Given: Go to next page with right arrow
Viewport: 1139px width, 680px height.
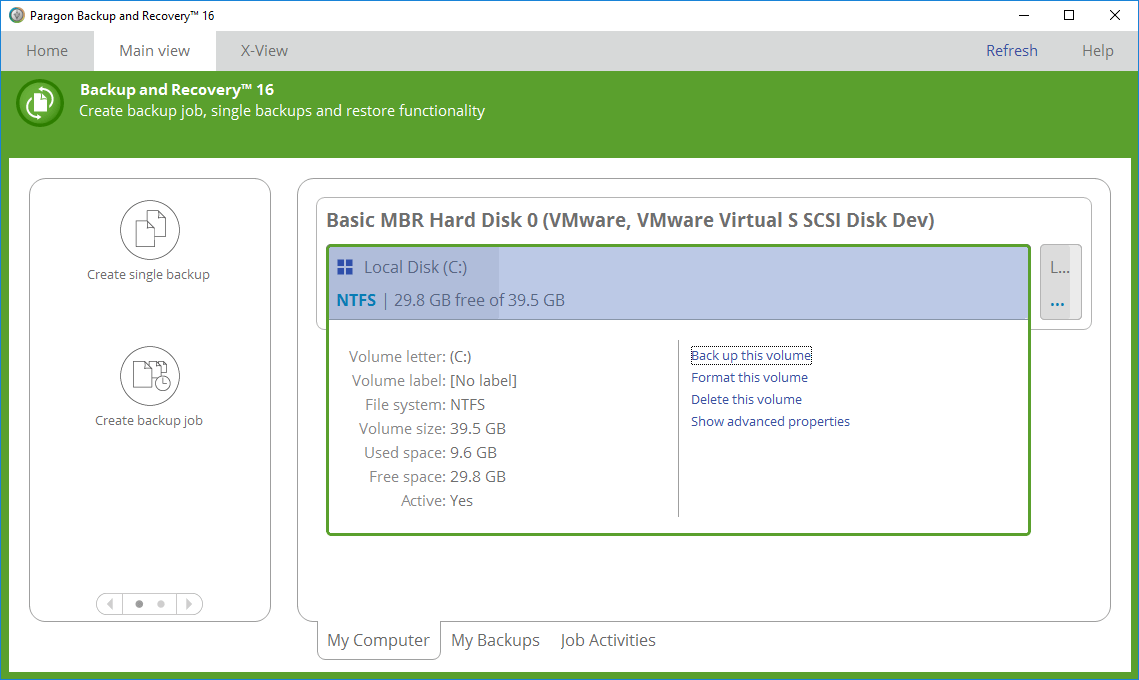Looking at the screenshot, I should (x=189, y=604).
